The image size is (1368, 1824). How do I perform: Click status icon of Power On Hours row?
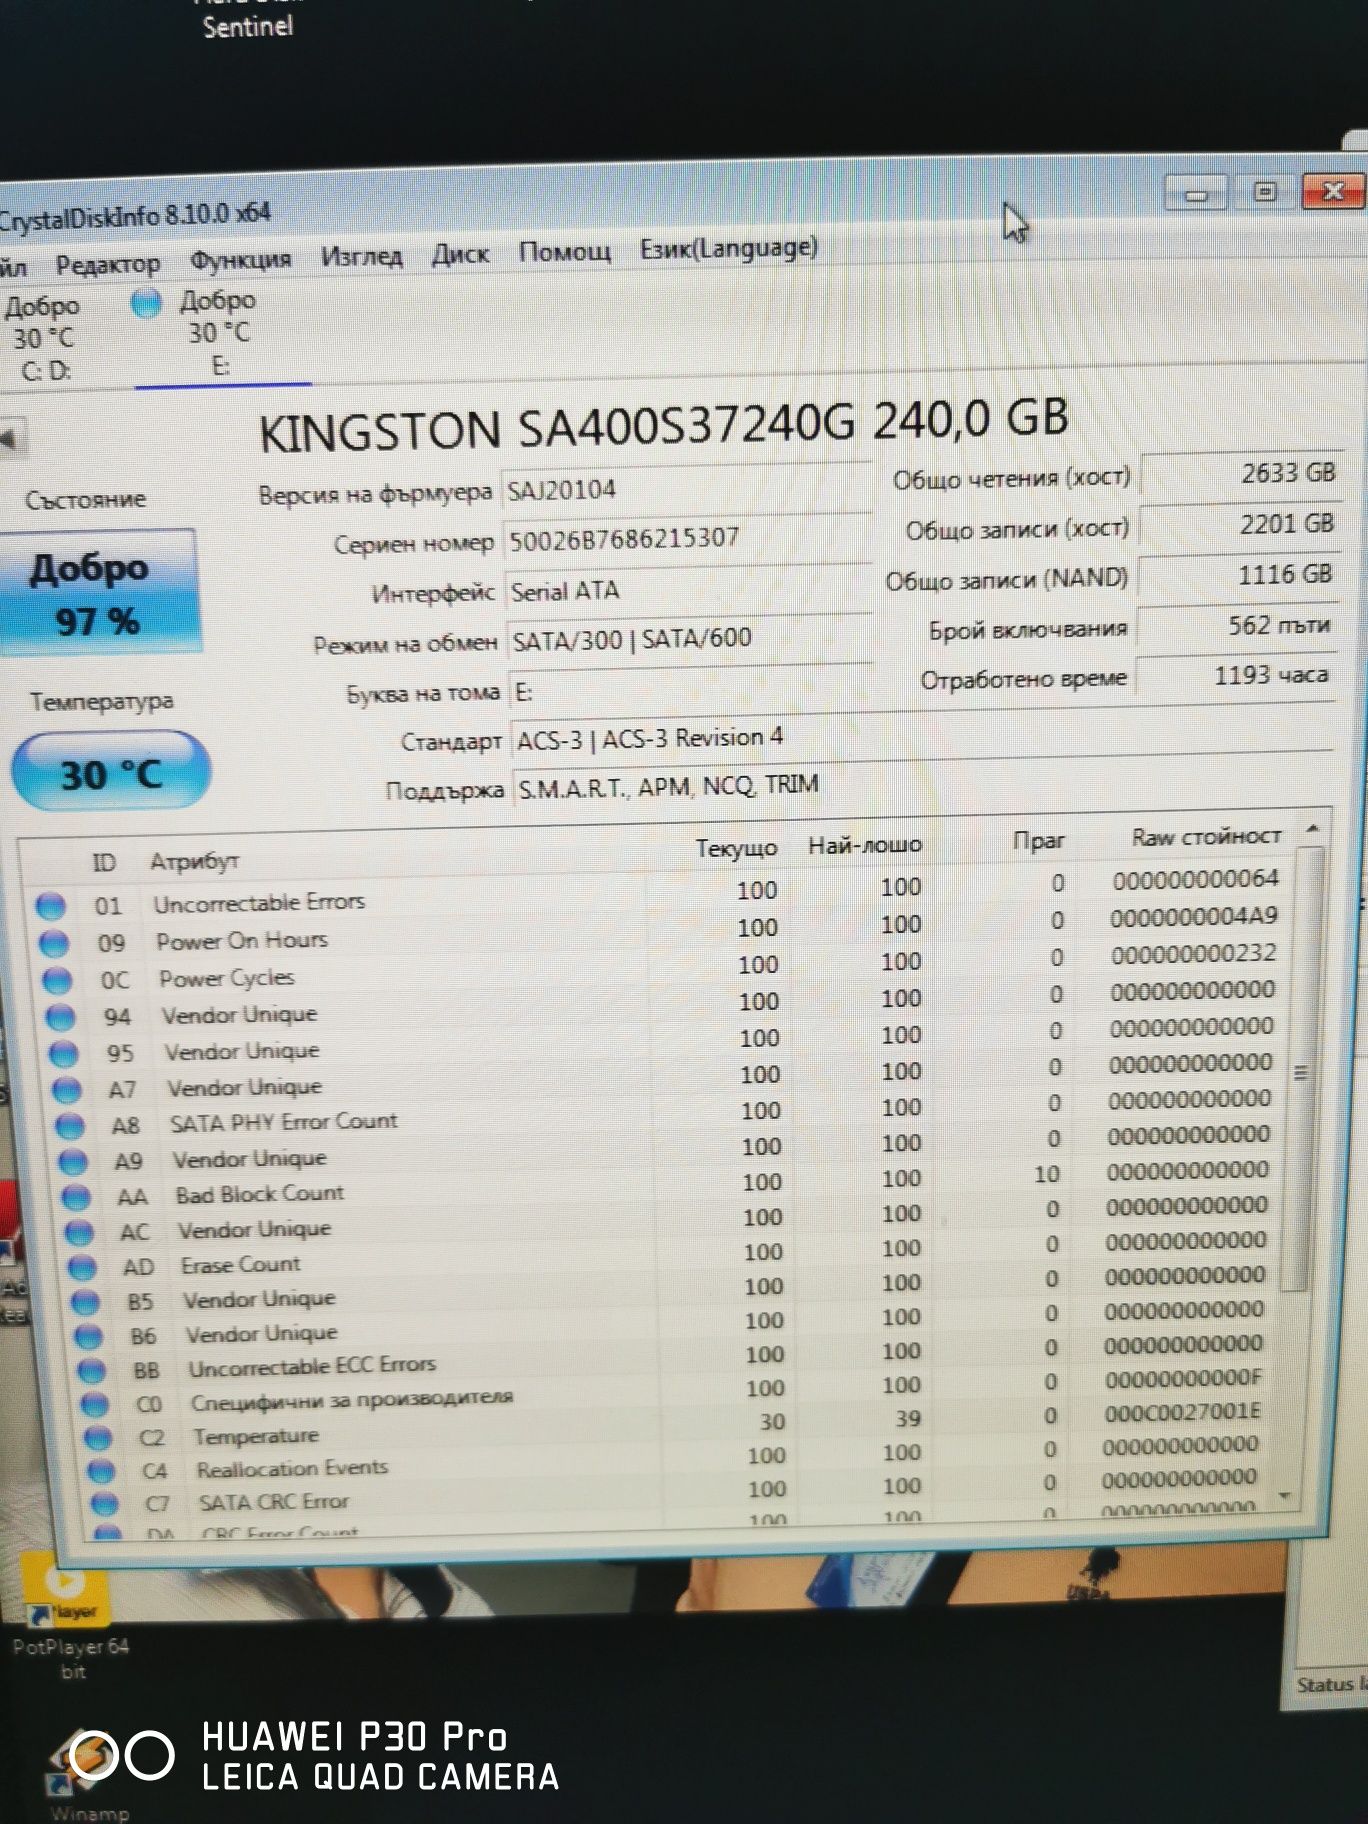coord(53,943)
